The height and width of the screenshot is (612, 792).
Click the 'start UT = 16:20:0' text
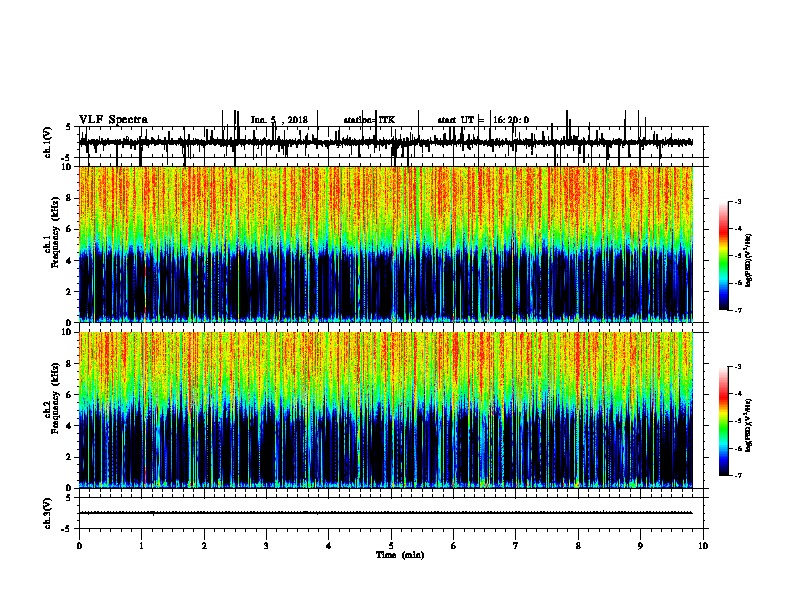point(483,120)
